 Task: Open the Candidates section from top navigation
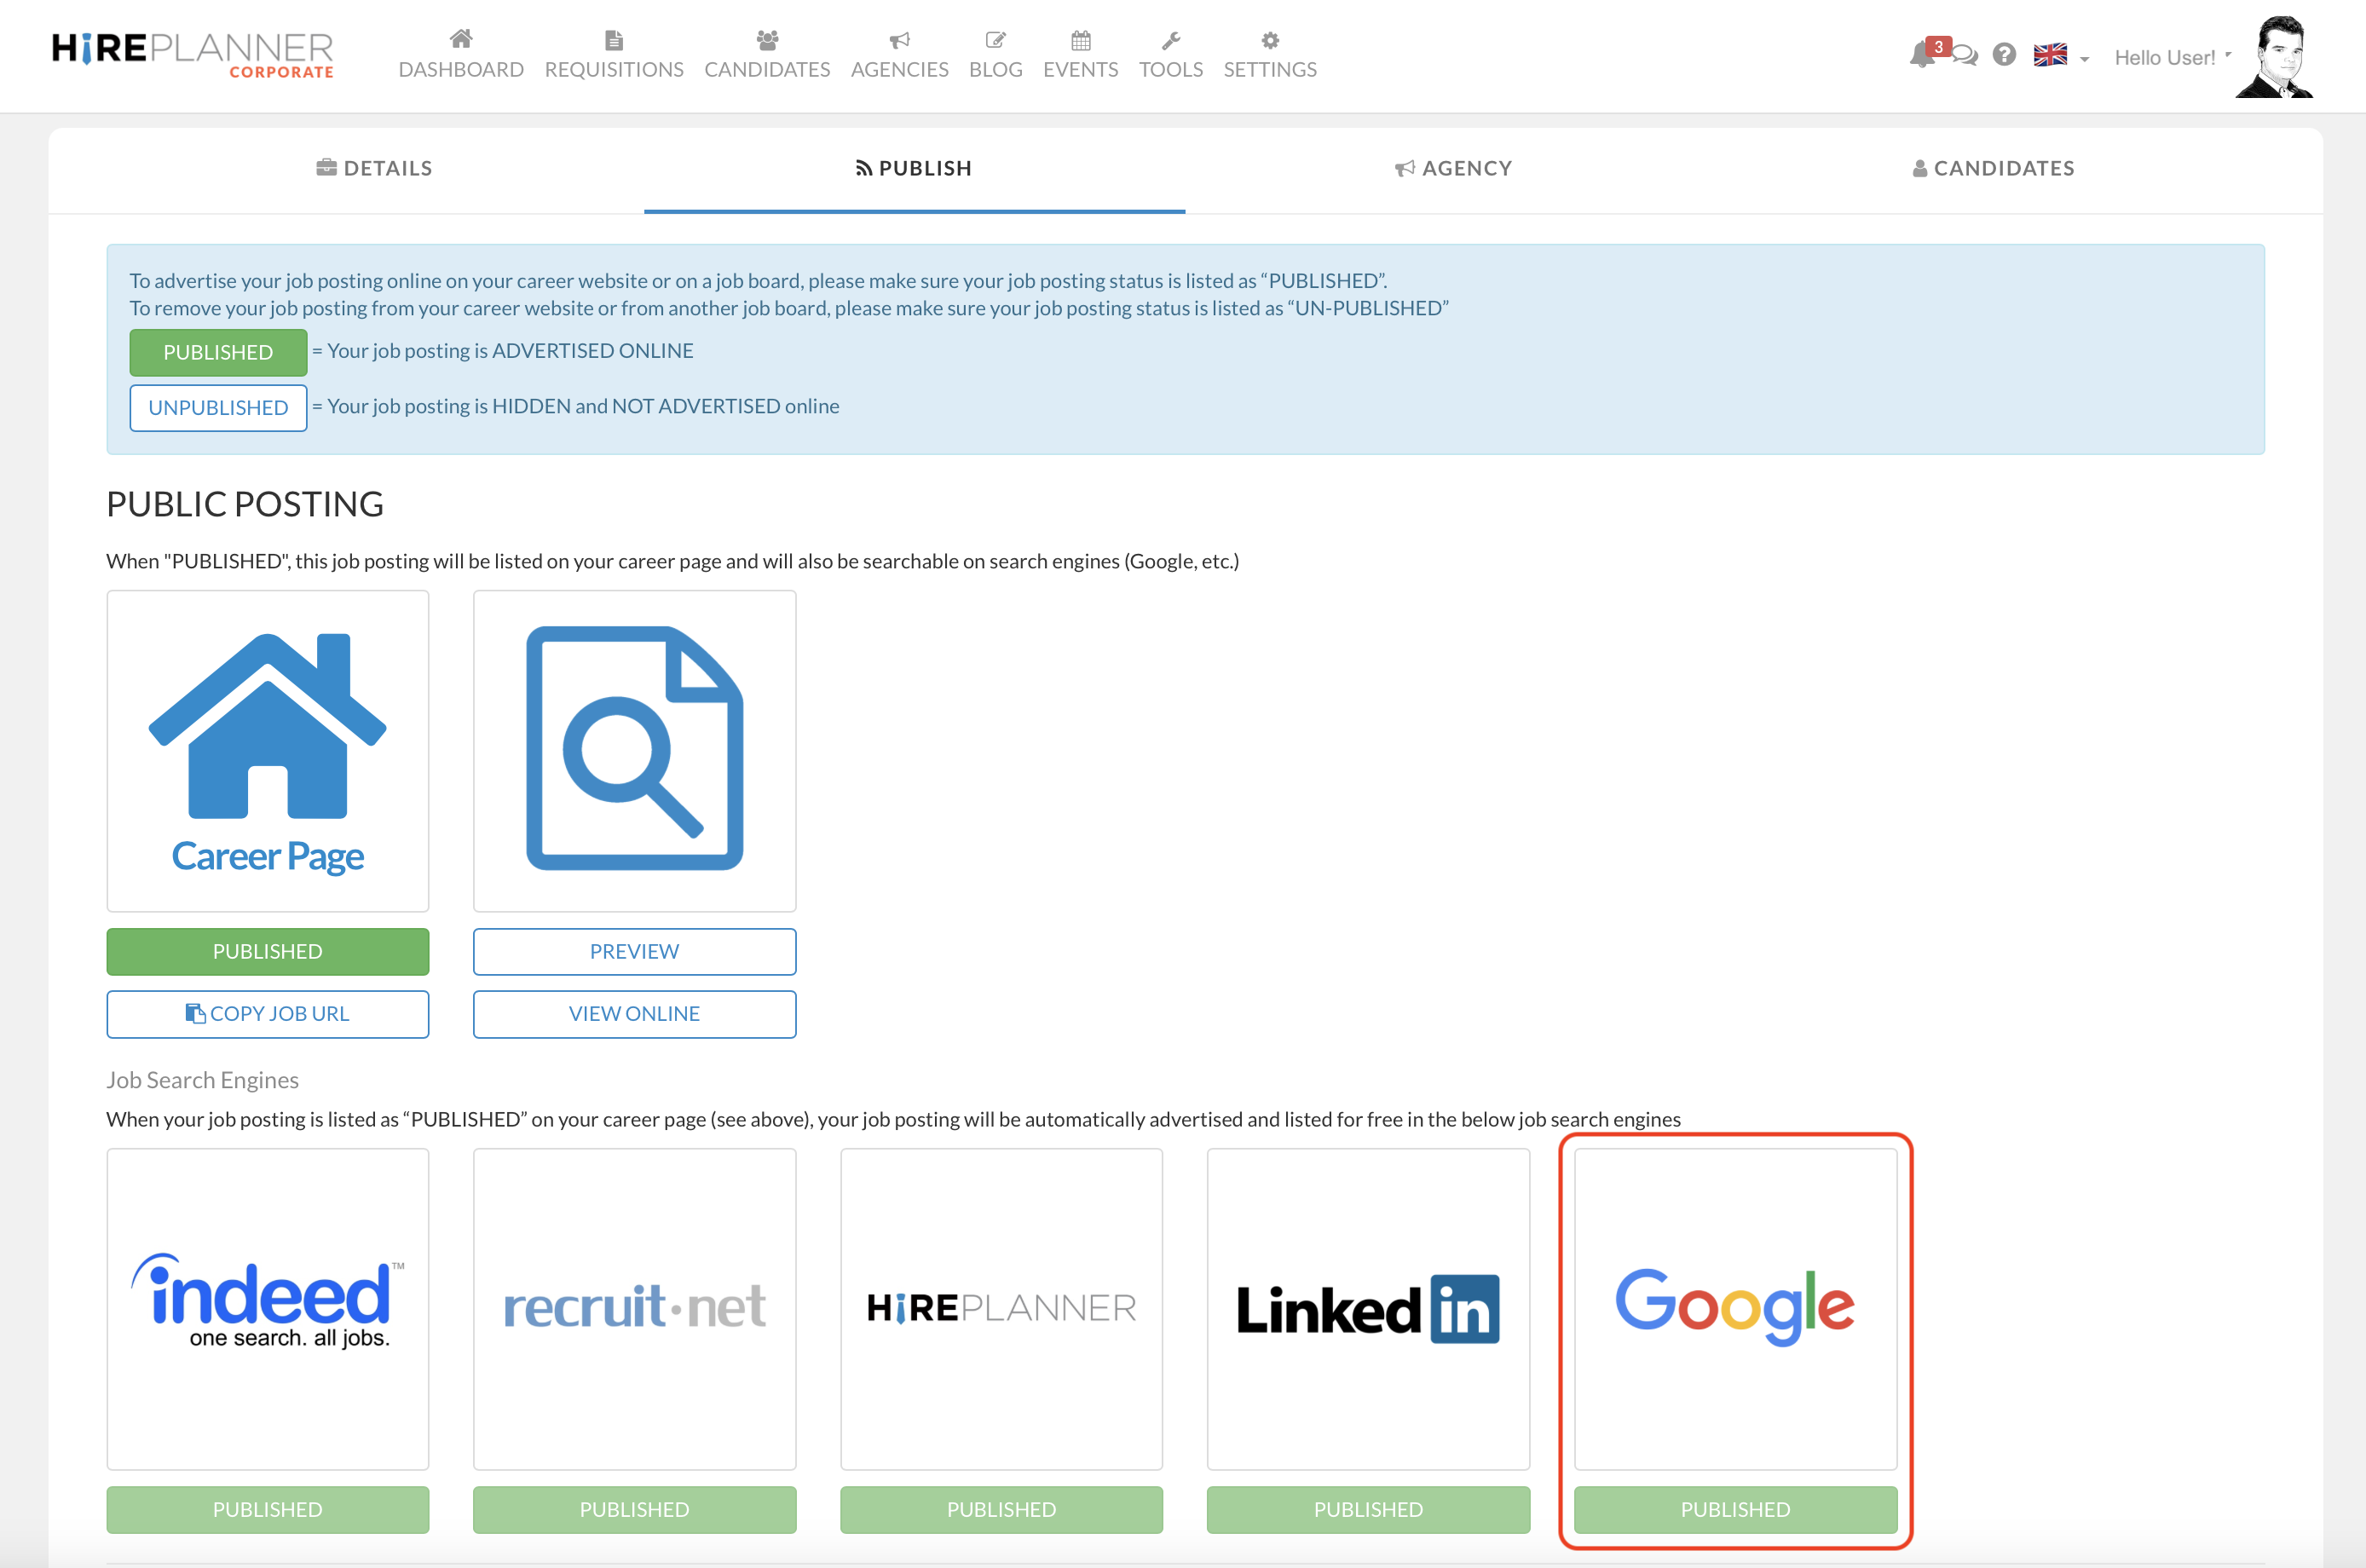(766, 55)
